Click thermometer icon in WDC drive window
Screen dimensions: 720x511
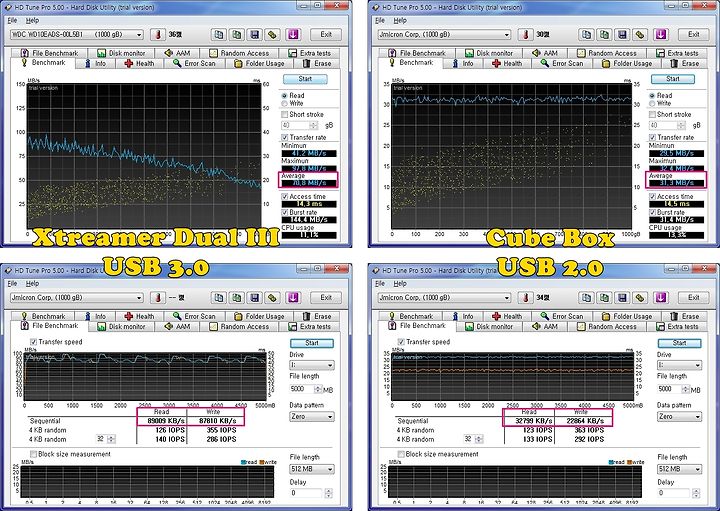tap(158, 35)
